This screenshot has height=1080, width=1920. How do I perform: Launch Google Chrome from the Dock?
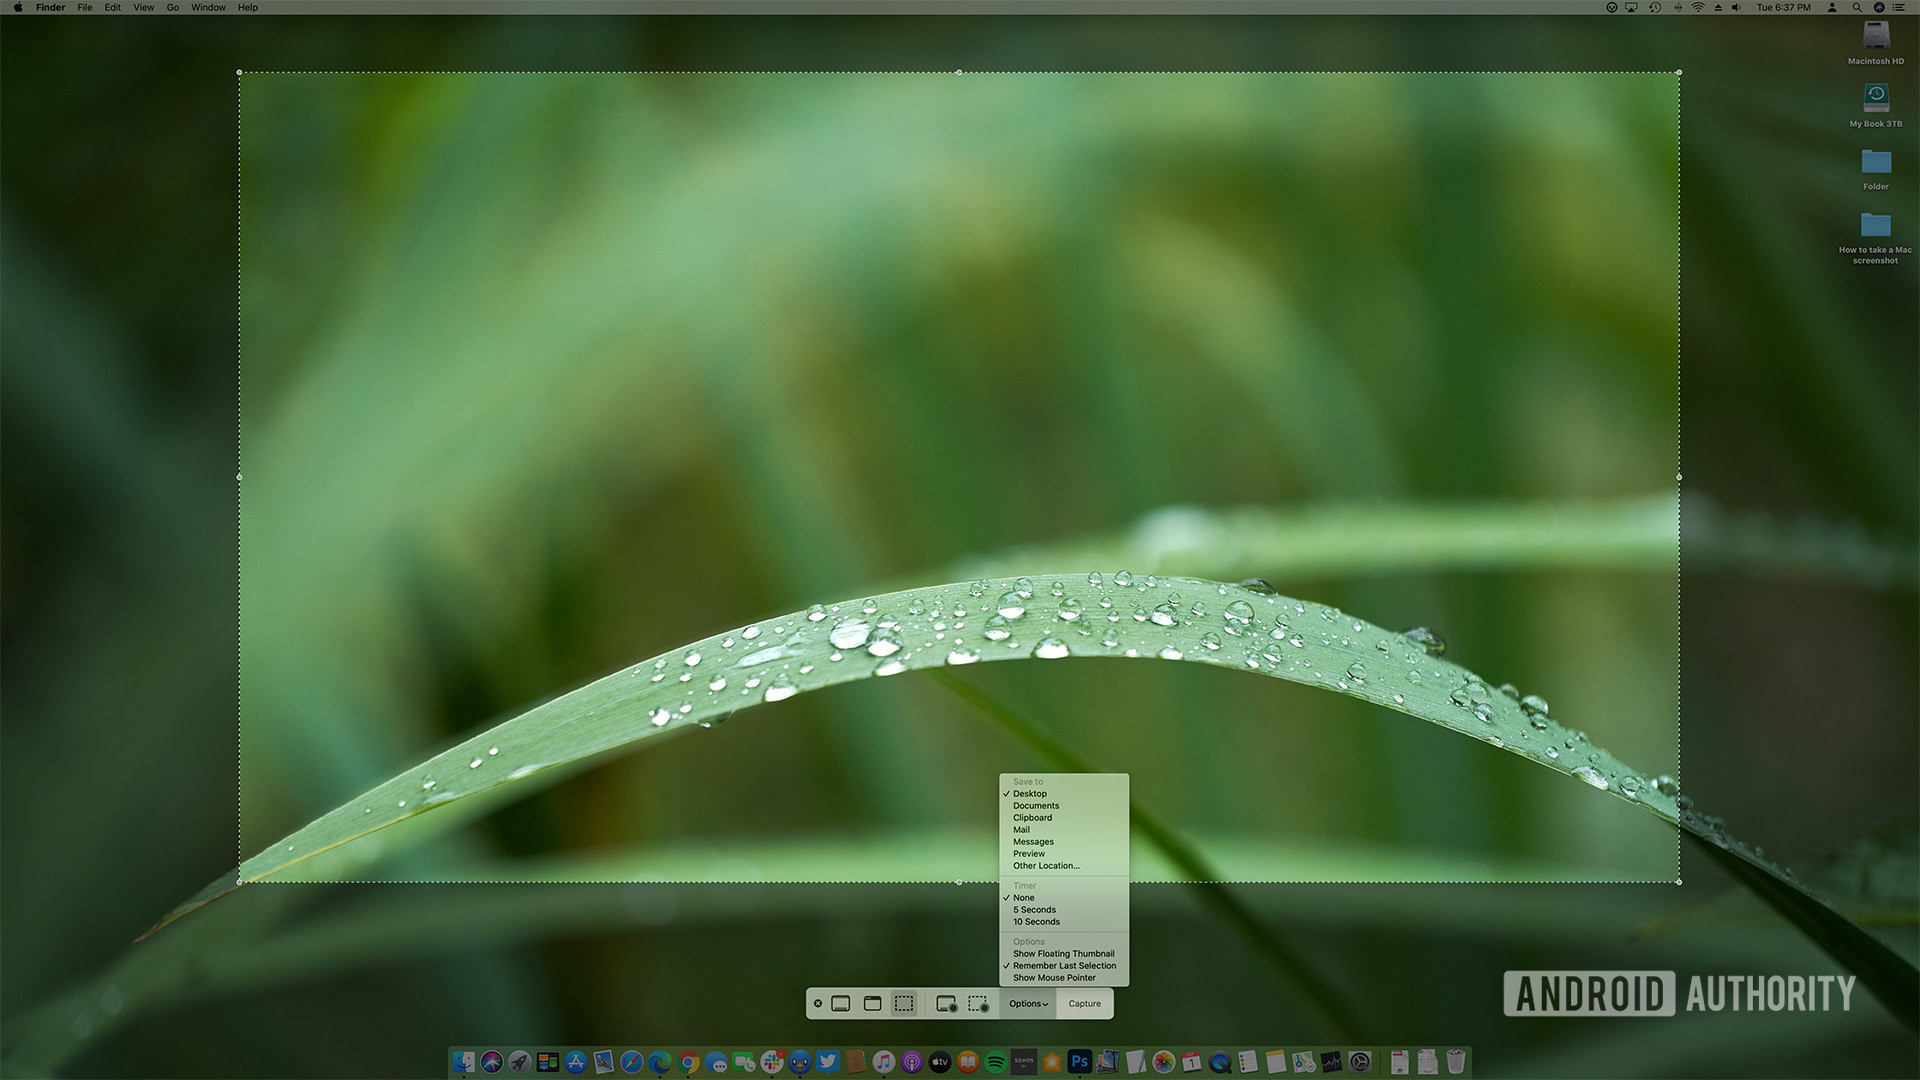coord(688,1062)
